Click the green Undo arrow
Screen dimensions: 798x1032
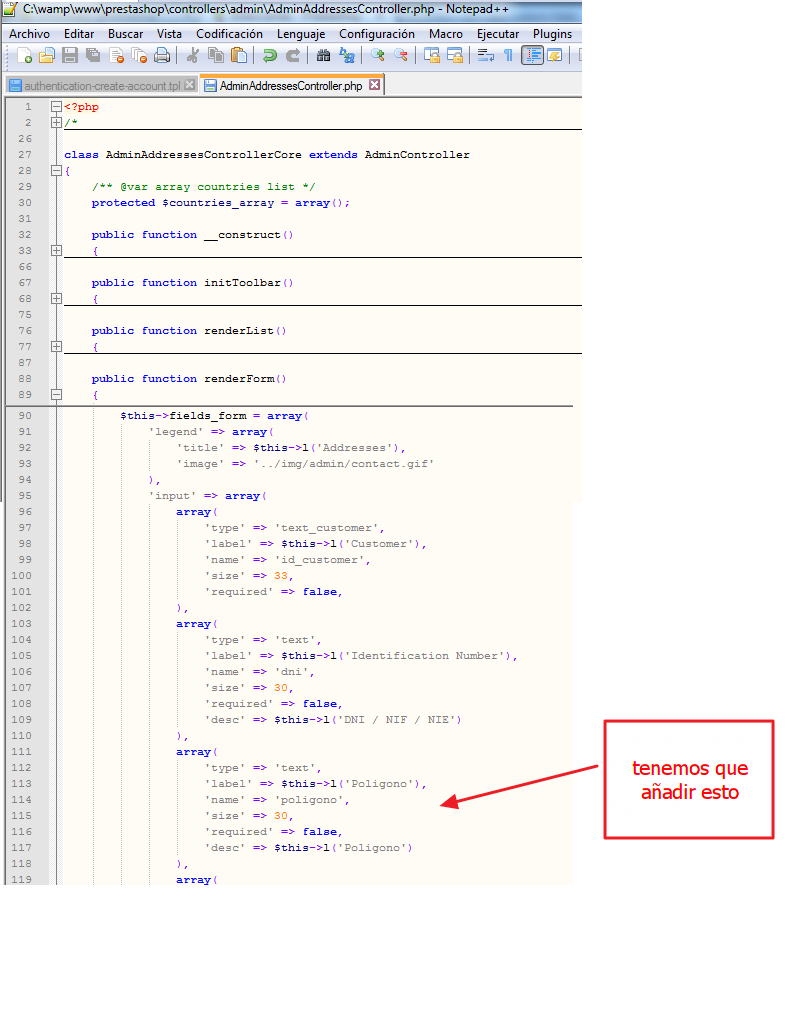point(269,55)
